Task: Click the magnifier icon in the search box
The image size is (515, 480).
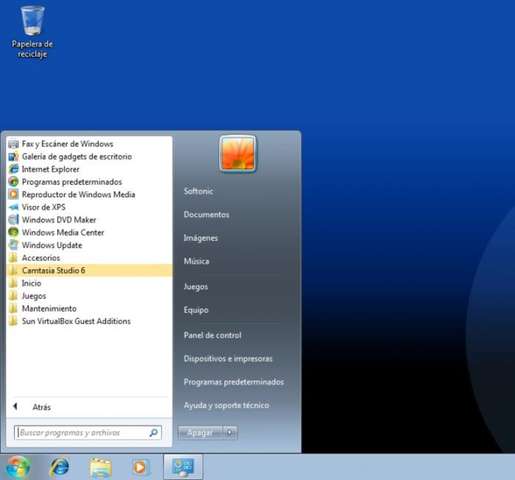Action: (x=154, y=433)
